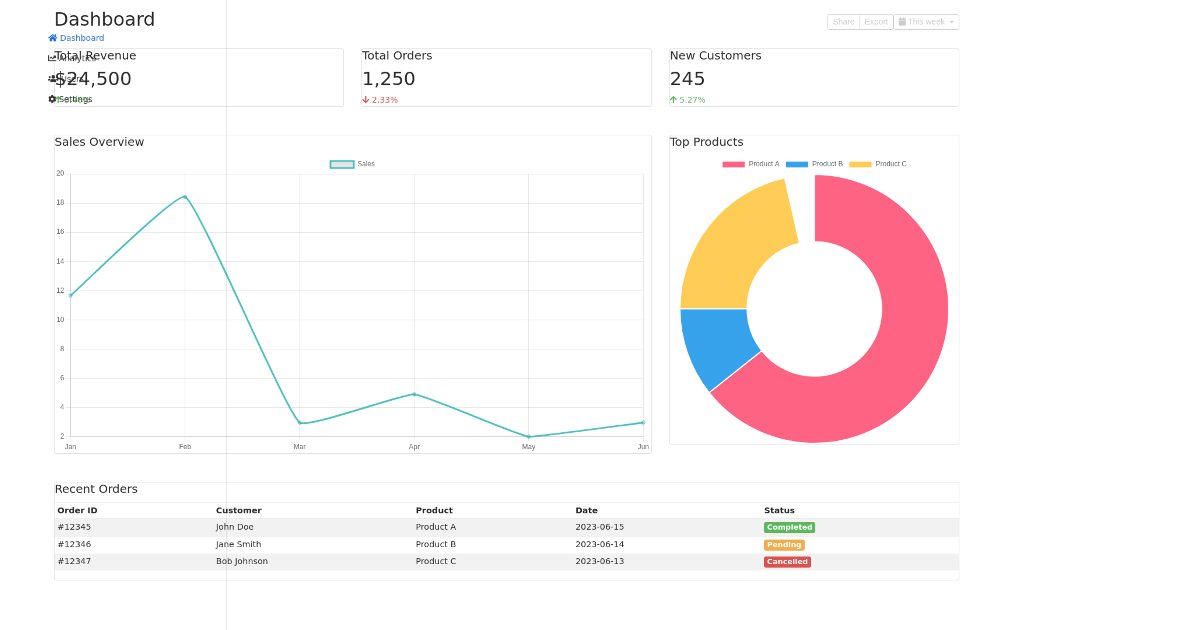This screenshot has width=1200, height=630.
Task: Click the Share button
Action: tap(843, 21)
